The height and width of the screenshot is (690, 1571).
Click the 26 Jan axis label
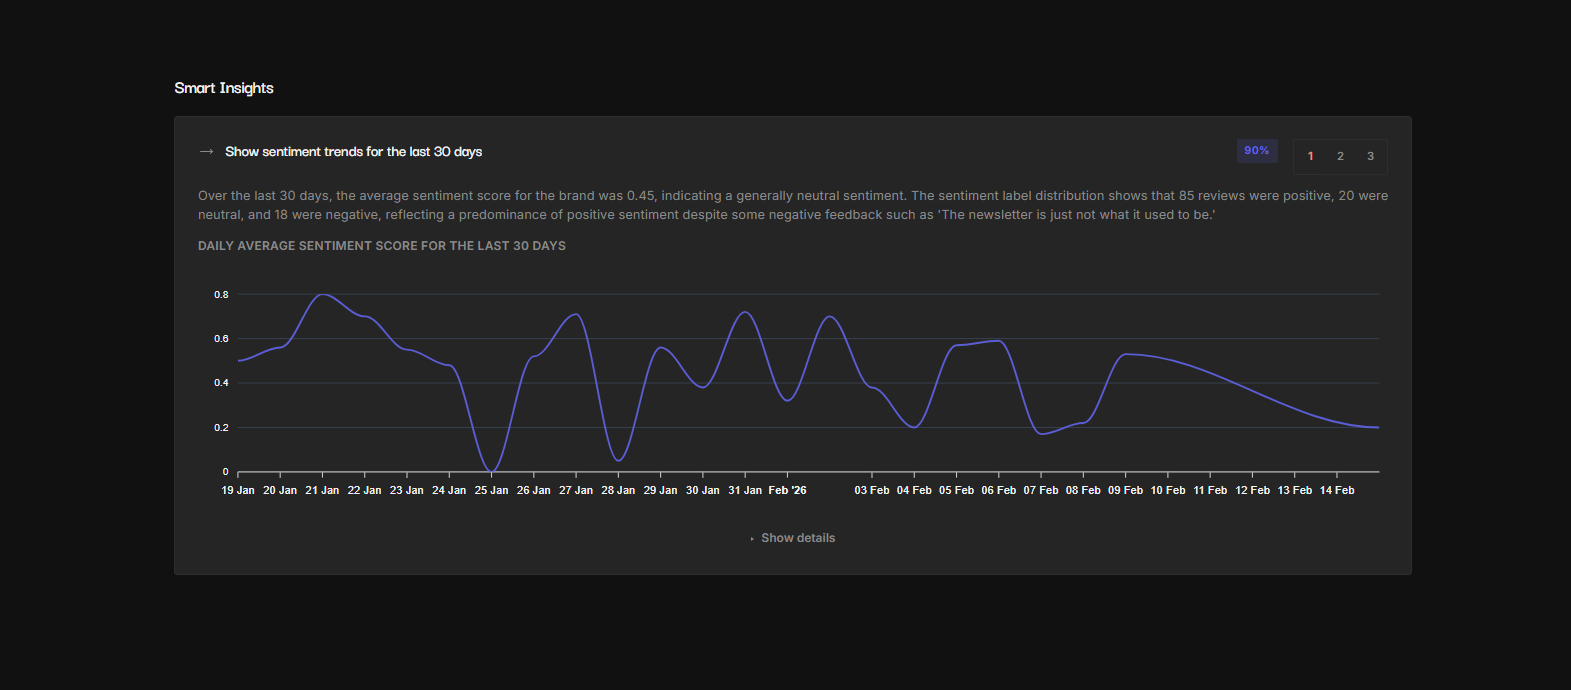click(534, 491)
